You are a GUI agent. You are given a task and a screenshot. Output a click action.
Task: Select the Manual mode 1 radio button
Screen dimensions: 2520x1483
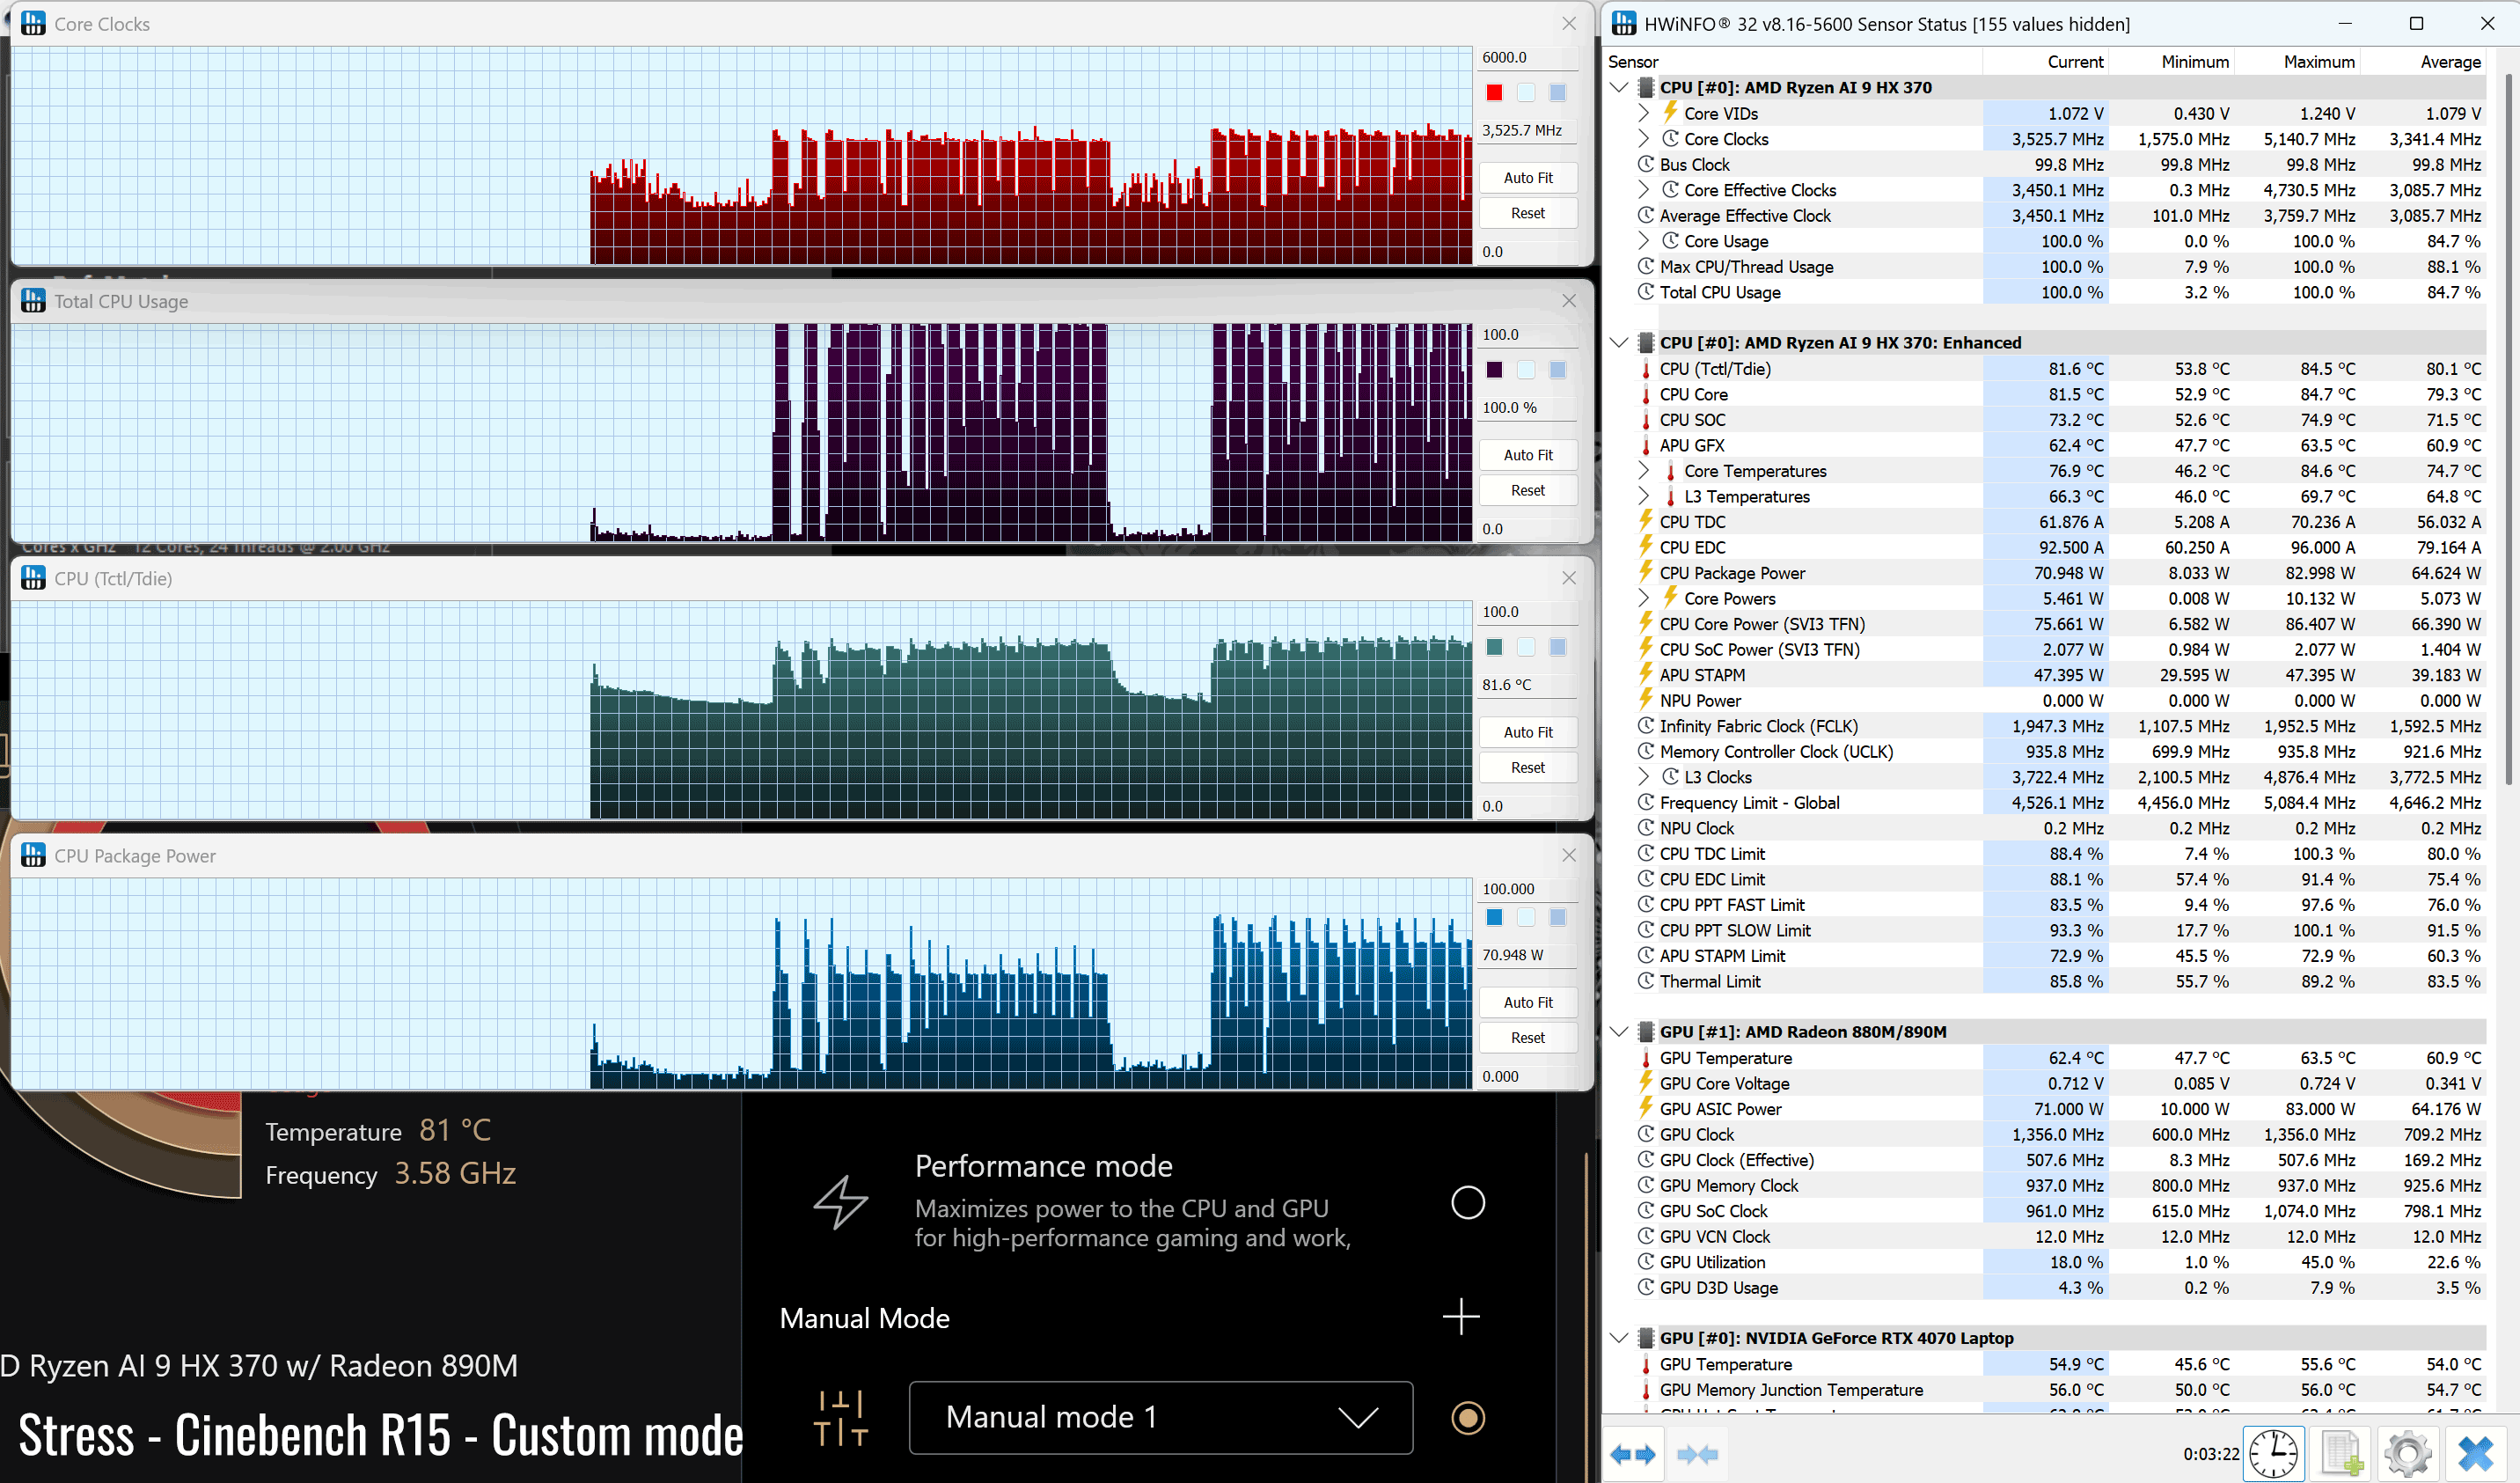click(1467, 1418)
